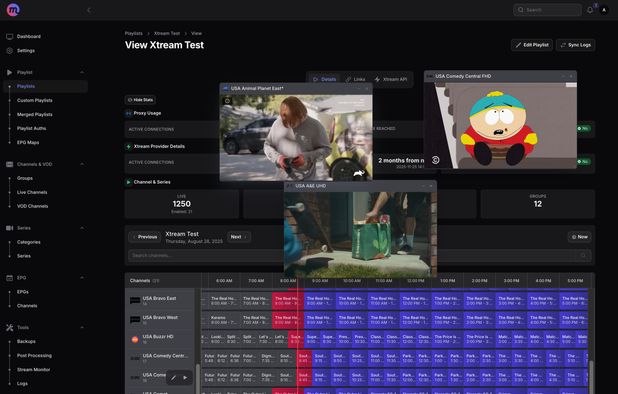This screenshot has width=618, height=394.
Task: Open EPGs in the sidebar
Action: click(22, 292)
